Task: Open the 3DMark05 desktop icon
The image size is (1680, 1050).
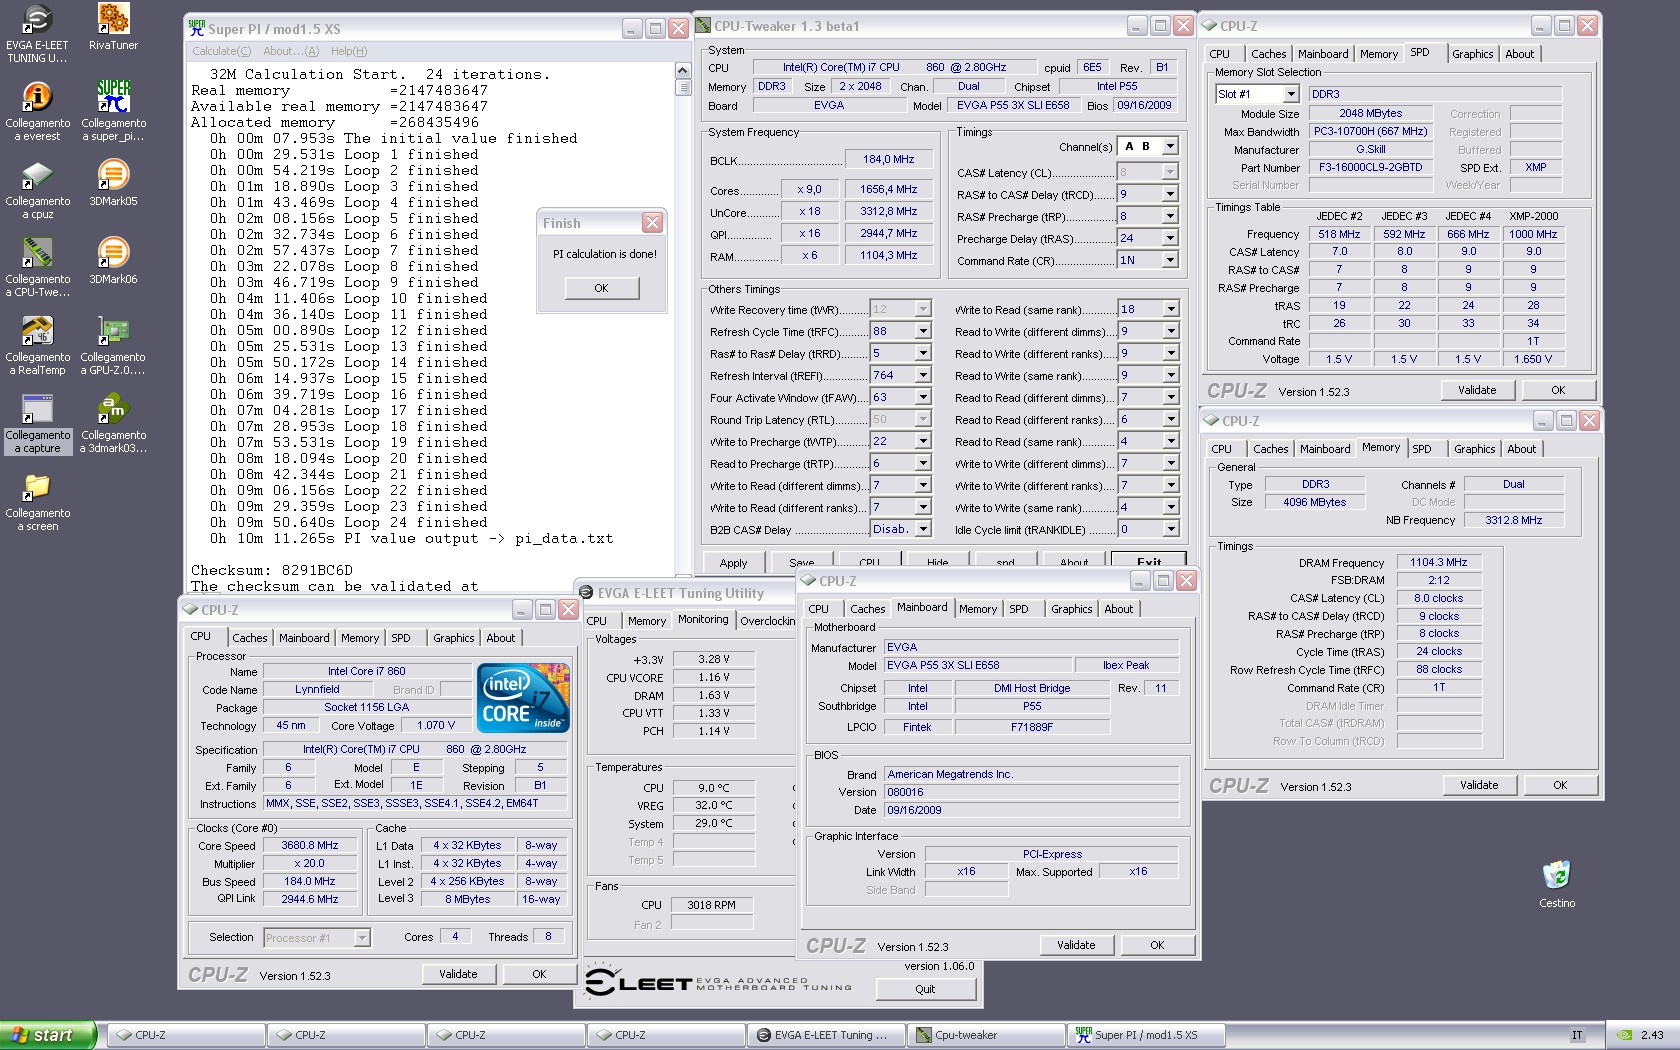Action: [113, 183]
